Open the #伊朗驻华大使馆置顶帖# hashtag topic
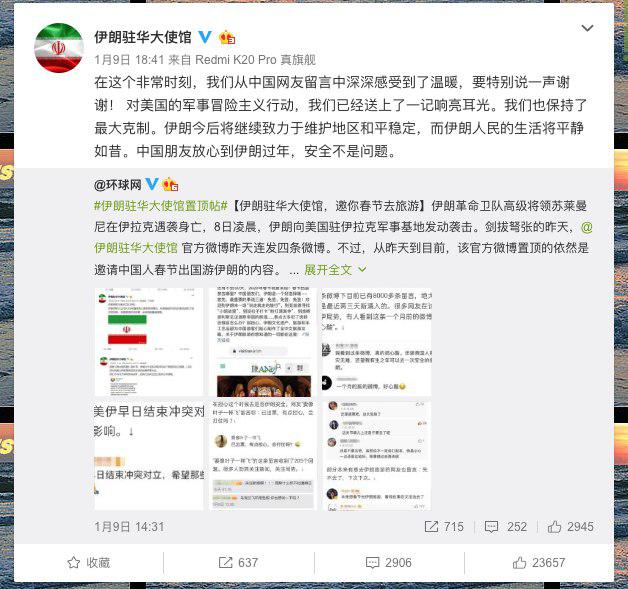Viewport: 628px width, 589px height. pos(161,206)
